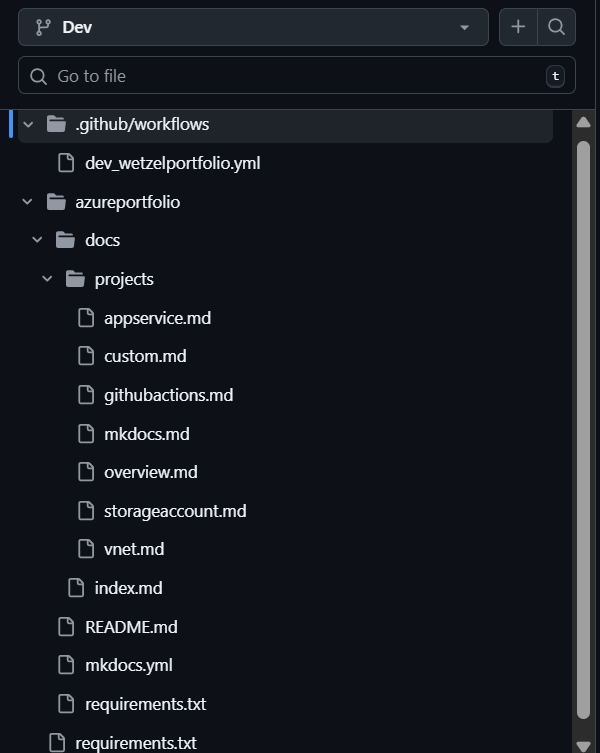Collapse the projects folder chevron
The image size is (600, 753).
47,279
